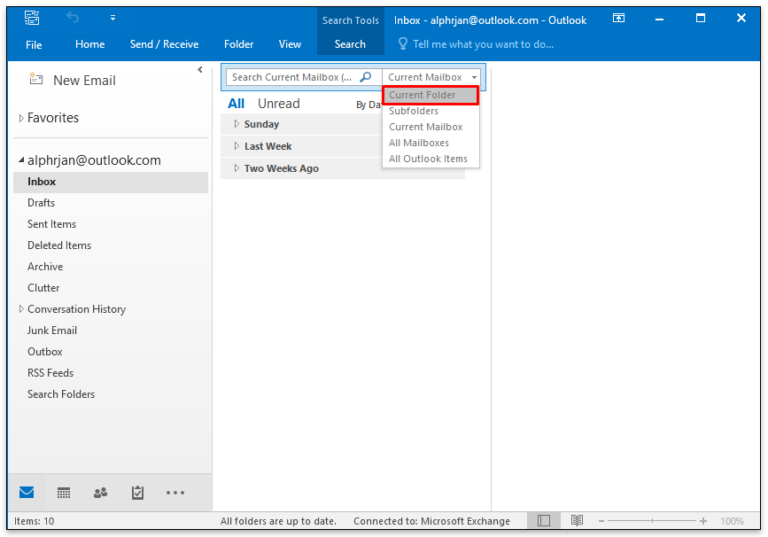Switch to the Mail view icon
Image resolution: width=768 pixels, height=537 pixels.
coord(26,492)
